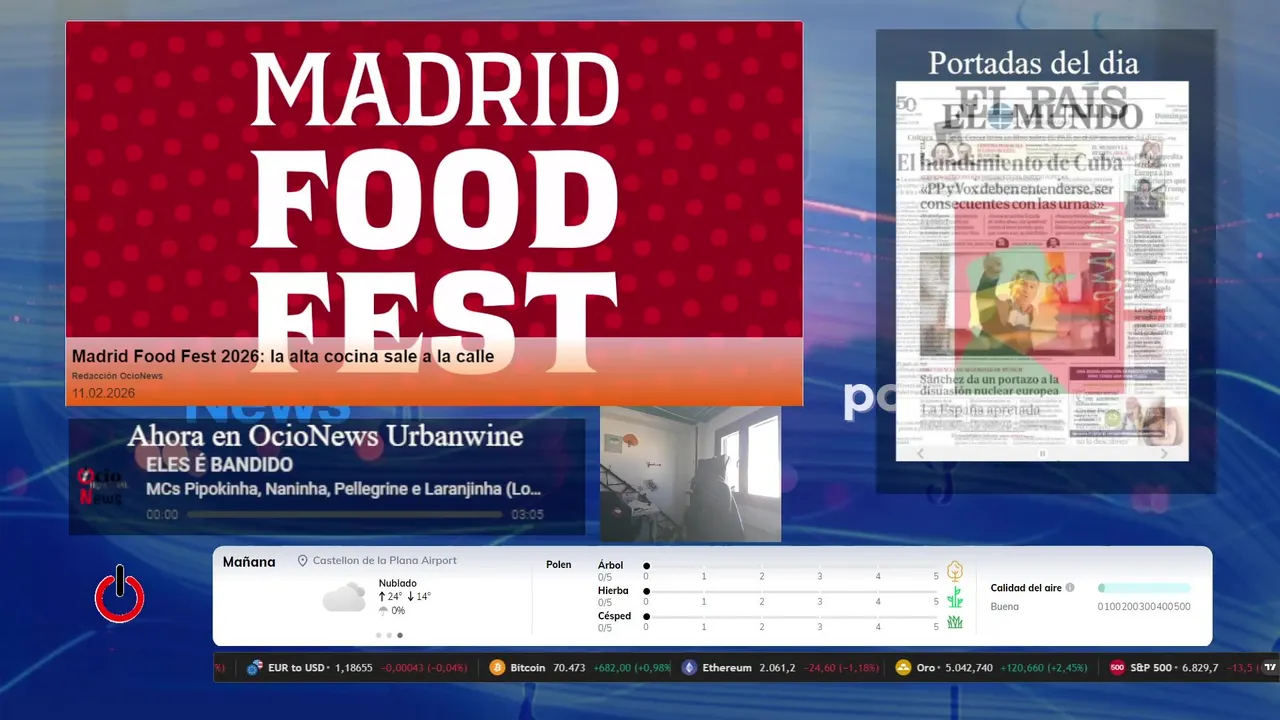Click the Redacción OcioNews byline
The height and width of the screenshot is (720, 1280).
coord(117,376)
